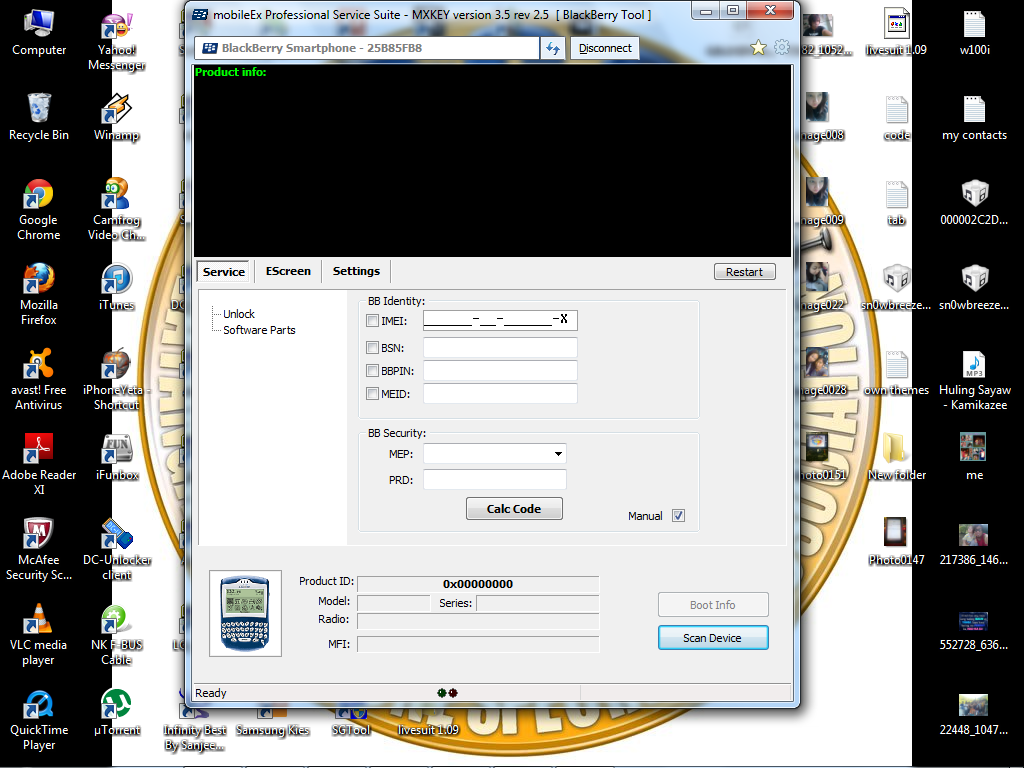This screenshot has height=768, width=1024.
Task: Launch Adobe Reader XI desktop icon
Action: pos(38,464)
